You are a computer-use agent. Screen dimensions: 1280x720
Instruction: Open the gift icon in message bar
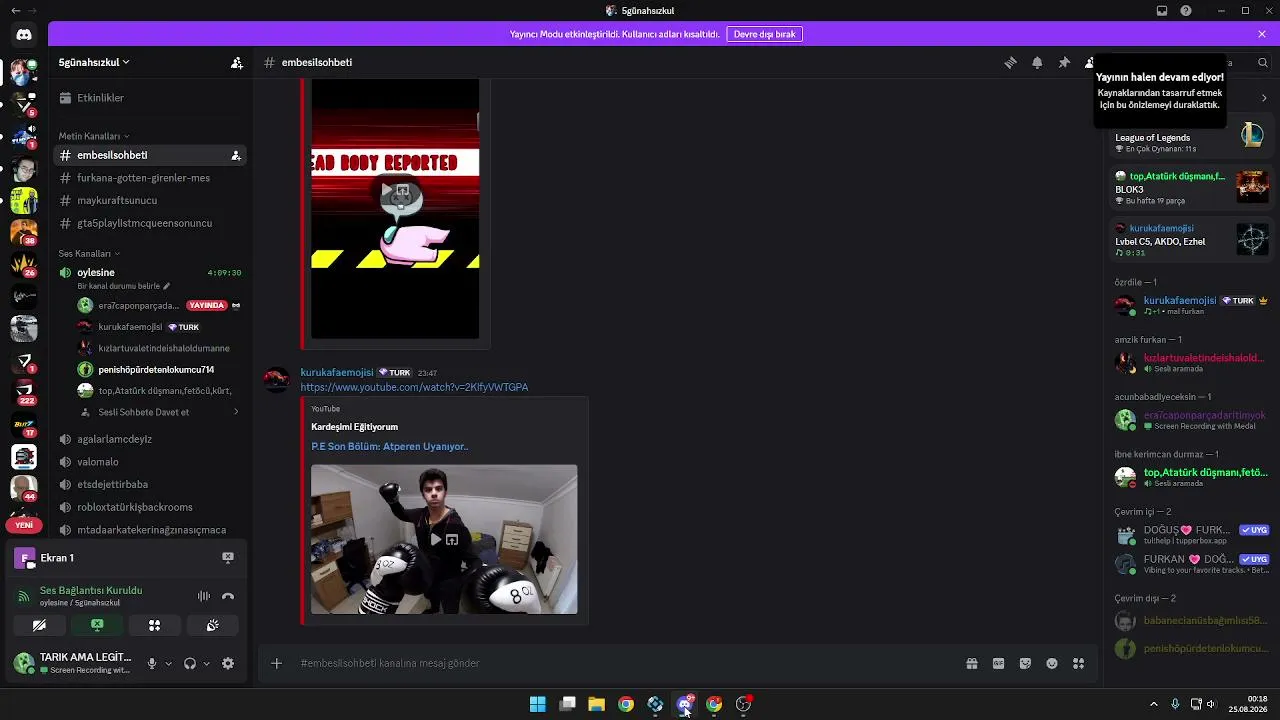point(971,663)
